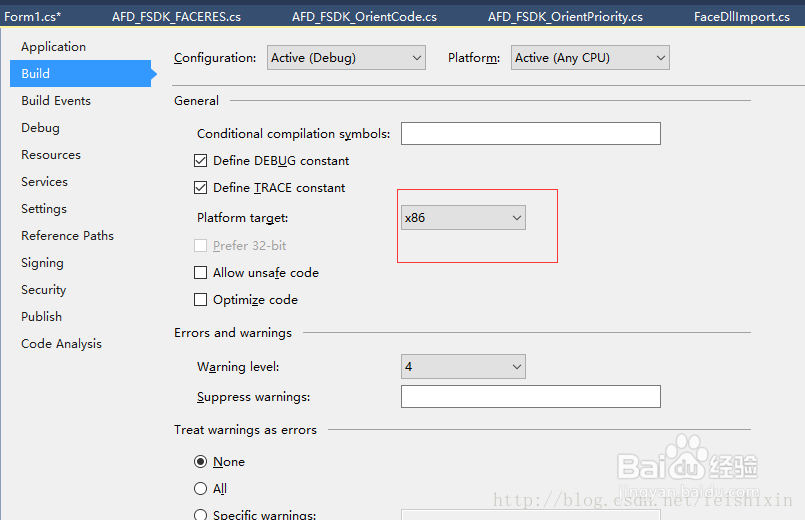The image size is (805, 520).
Task: Go to the Build Events page
Action: (56, 101)
